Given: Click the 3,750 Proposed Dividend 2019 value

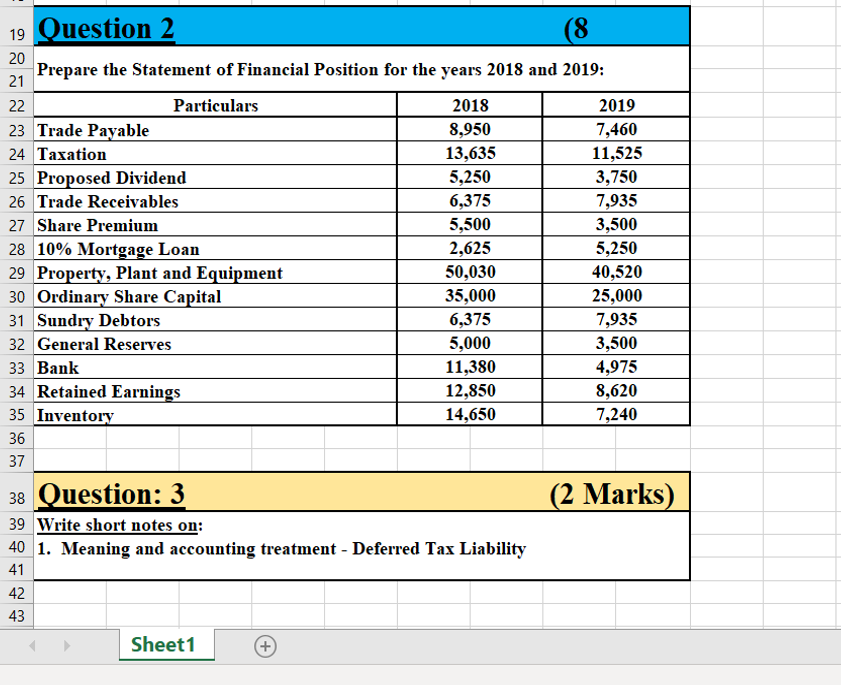Looking at the screenshot, I should (x=616, y=177).
